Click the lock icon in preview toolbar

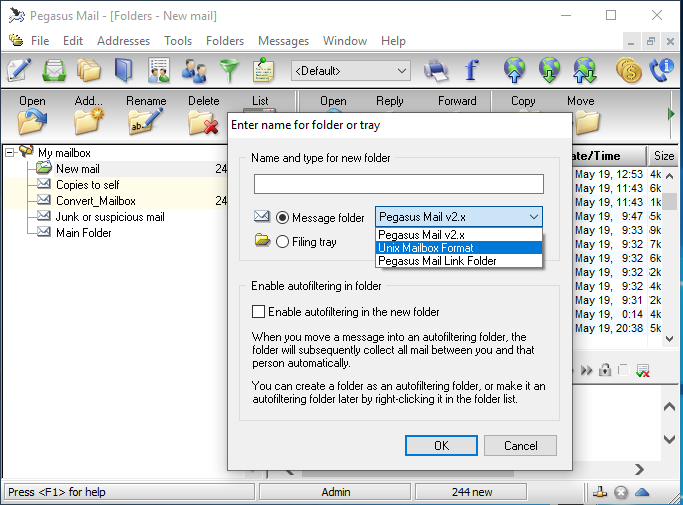tap(605, 370)
